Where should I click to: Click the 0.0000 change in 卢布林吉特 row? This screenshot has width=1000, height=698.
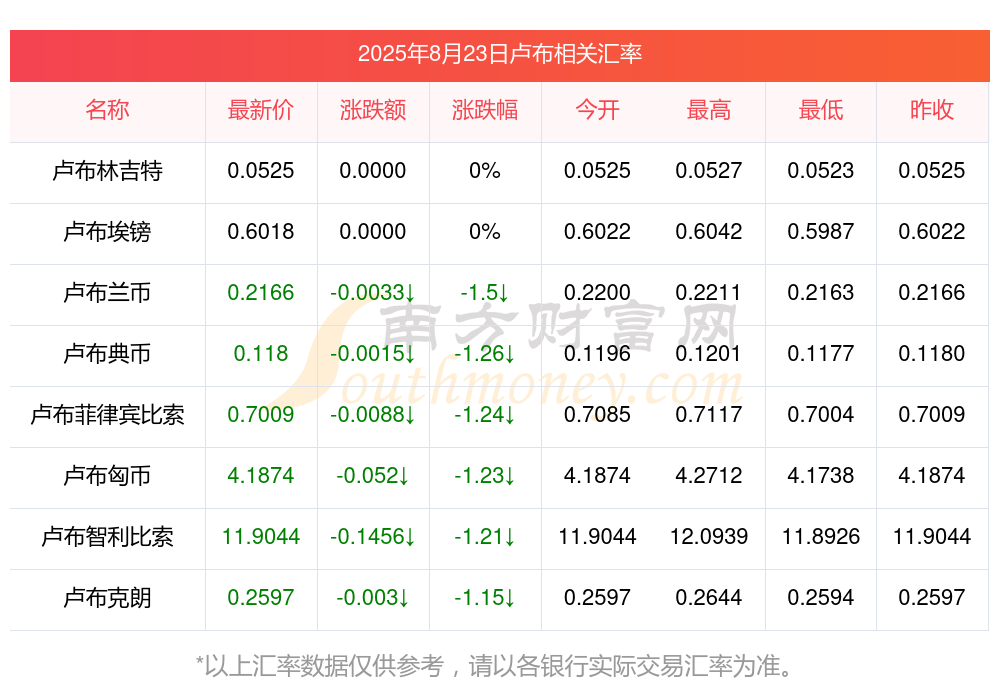(x=373, y=170)
